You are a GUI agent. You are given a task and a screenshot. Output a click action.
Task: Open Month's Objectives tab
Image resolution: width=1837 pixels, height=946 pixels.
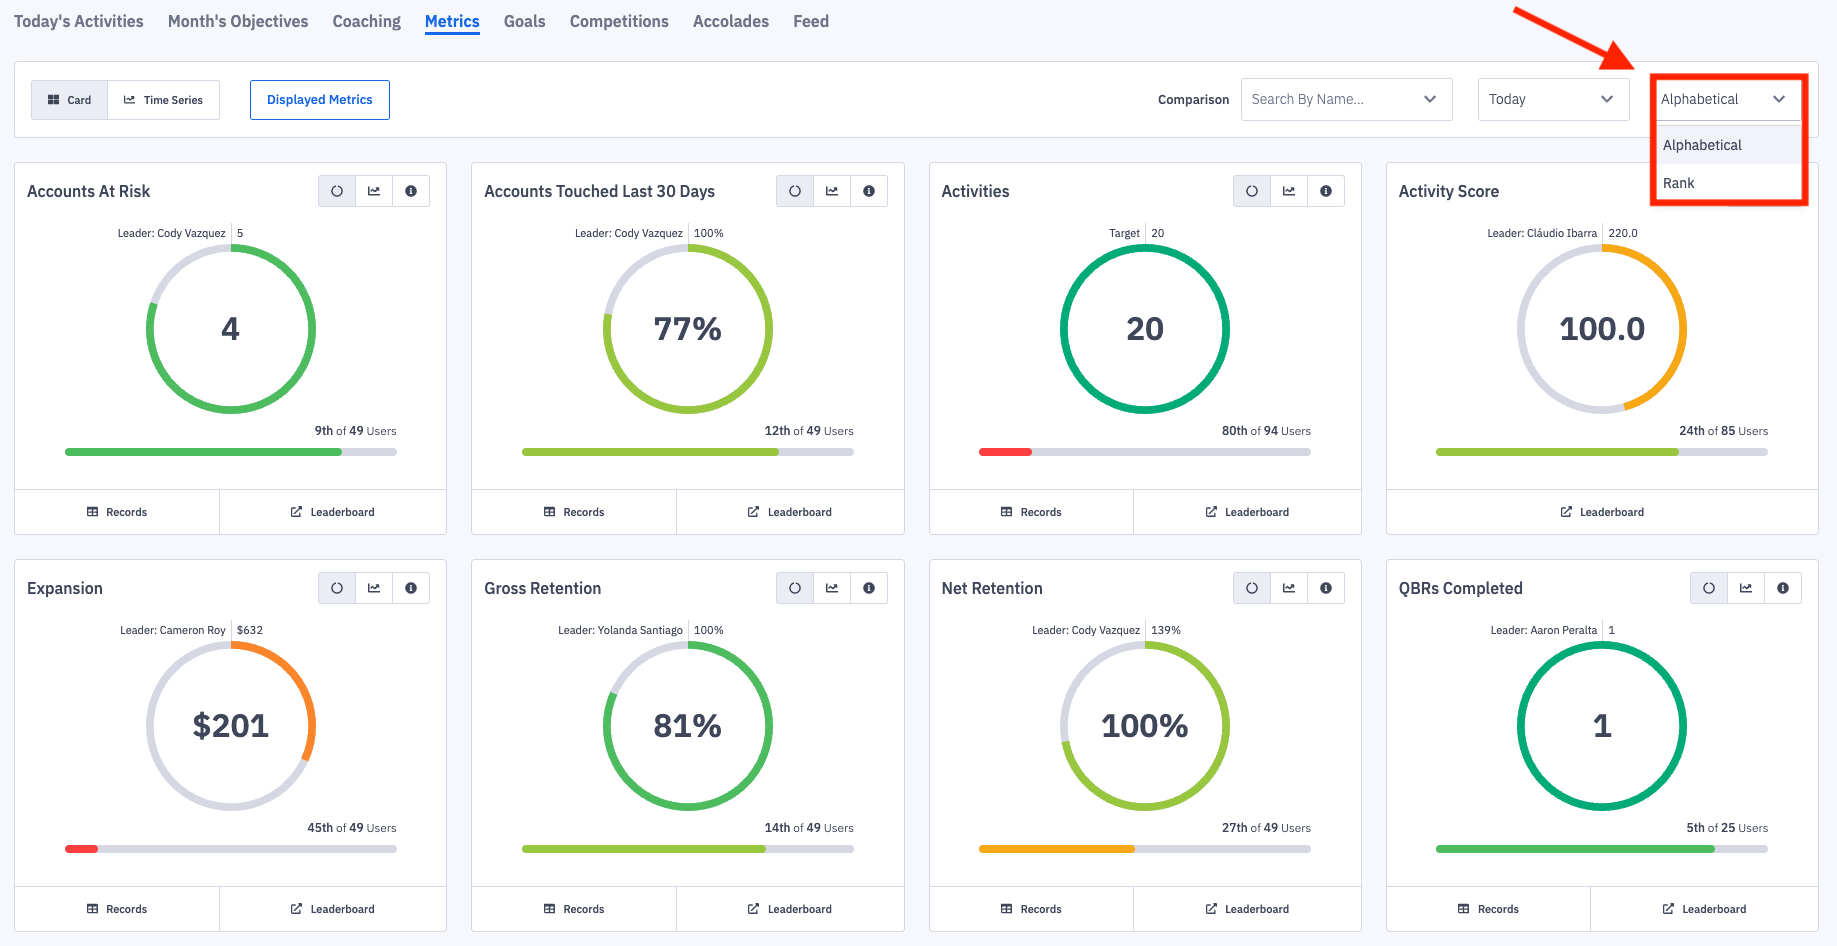point(238,21)
